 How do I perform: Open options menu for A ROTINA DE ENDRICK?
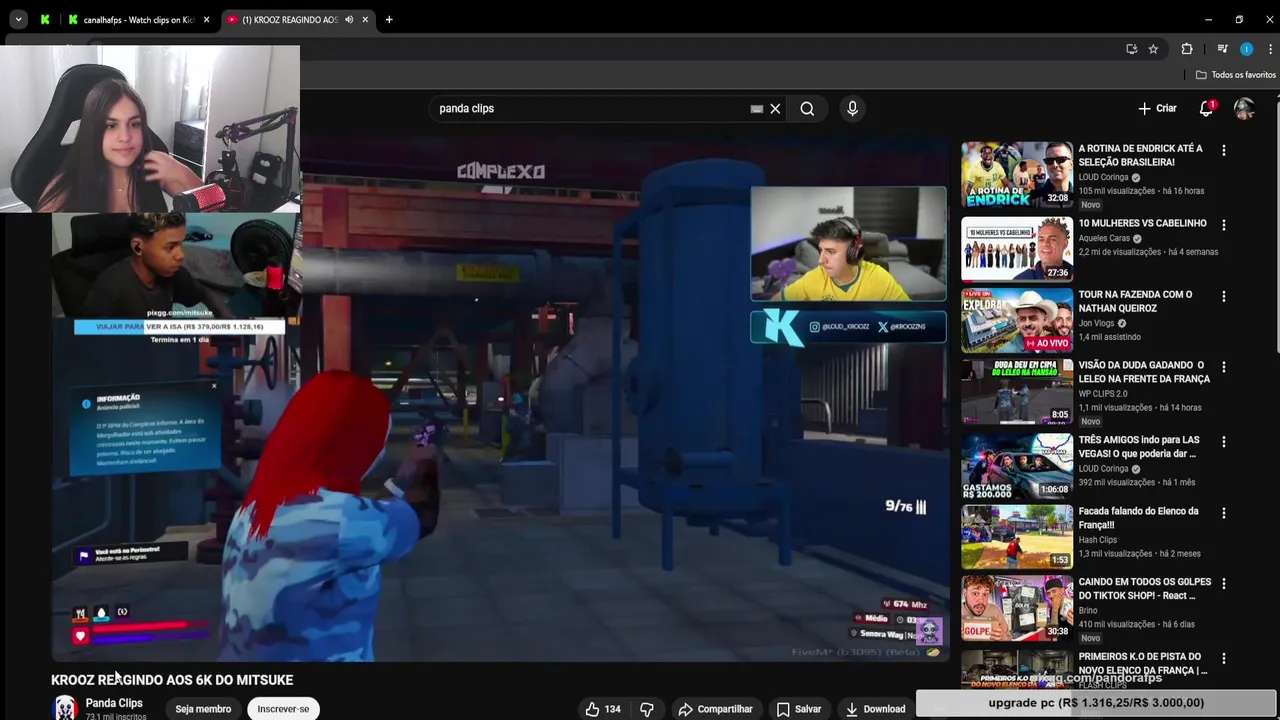click(x=1223, y=150)
